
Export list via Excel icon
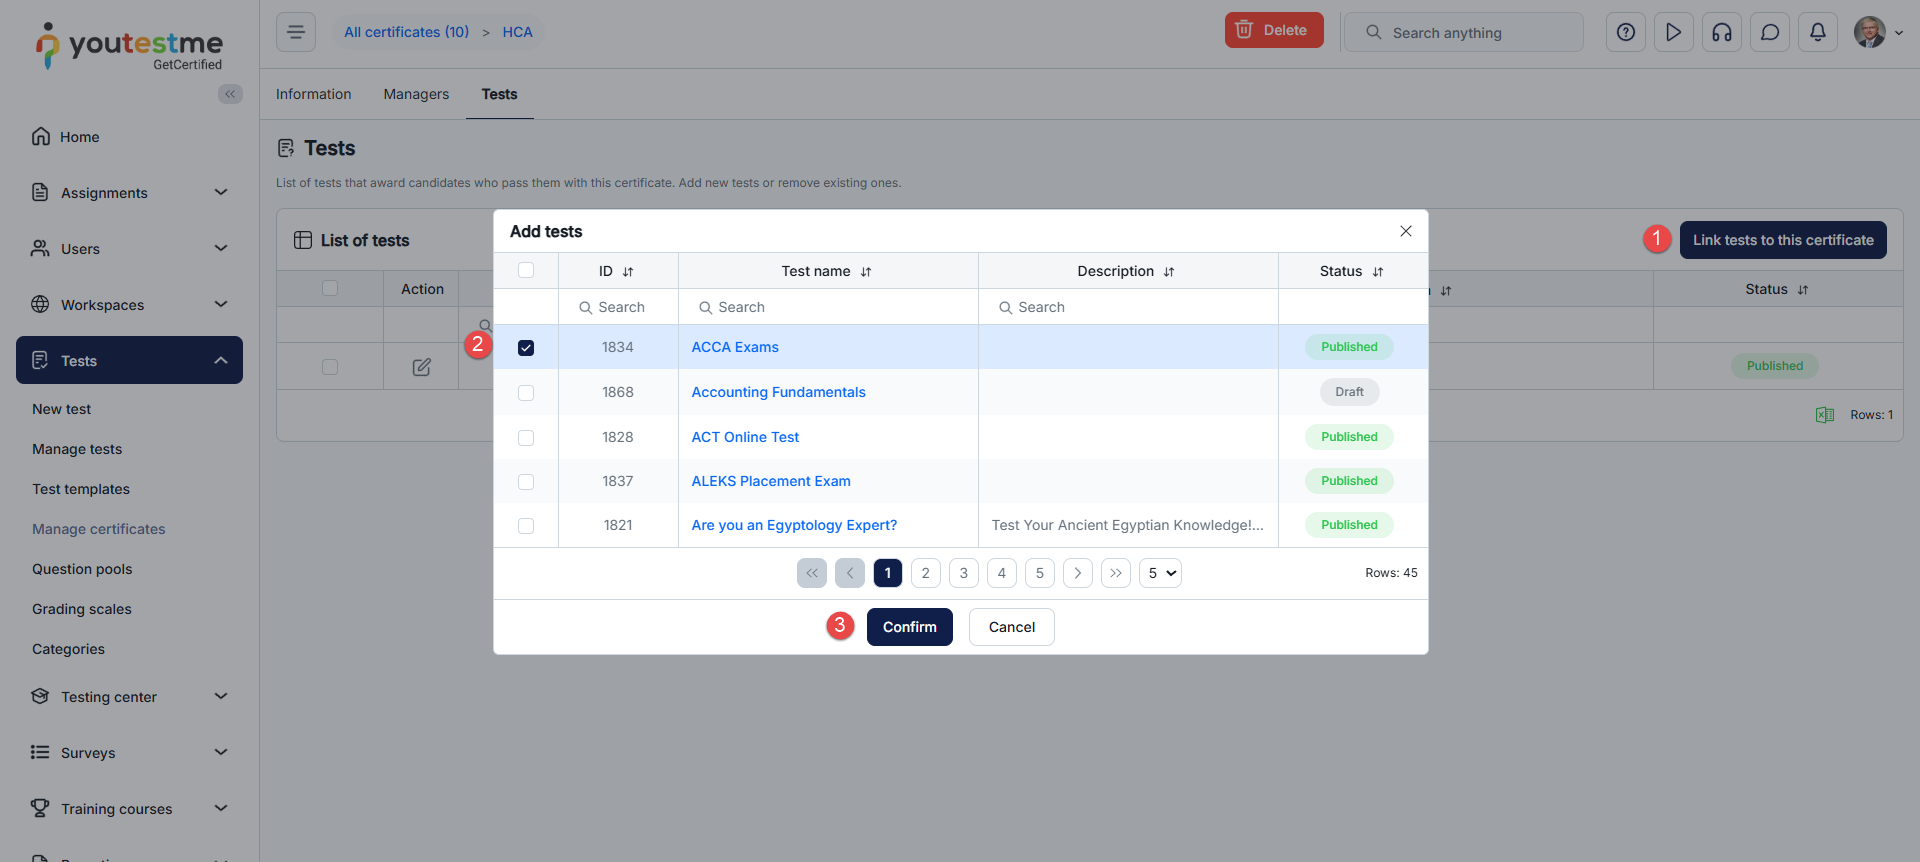pos(1825,415)
